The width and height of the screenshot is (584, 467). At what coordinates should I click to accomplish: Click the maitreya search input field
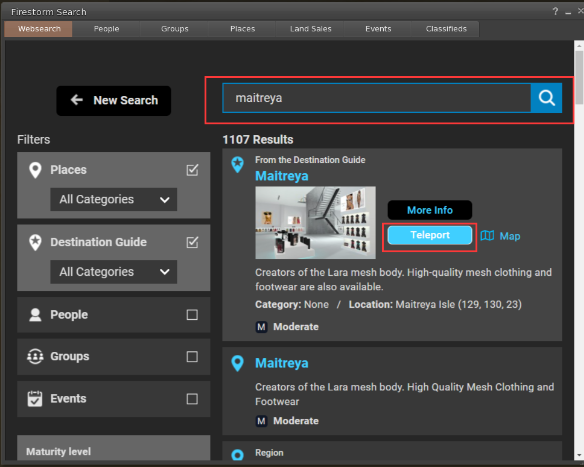coord(377,98)
